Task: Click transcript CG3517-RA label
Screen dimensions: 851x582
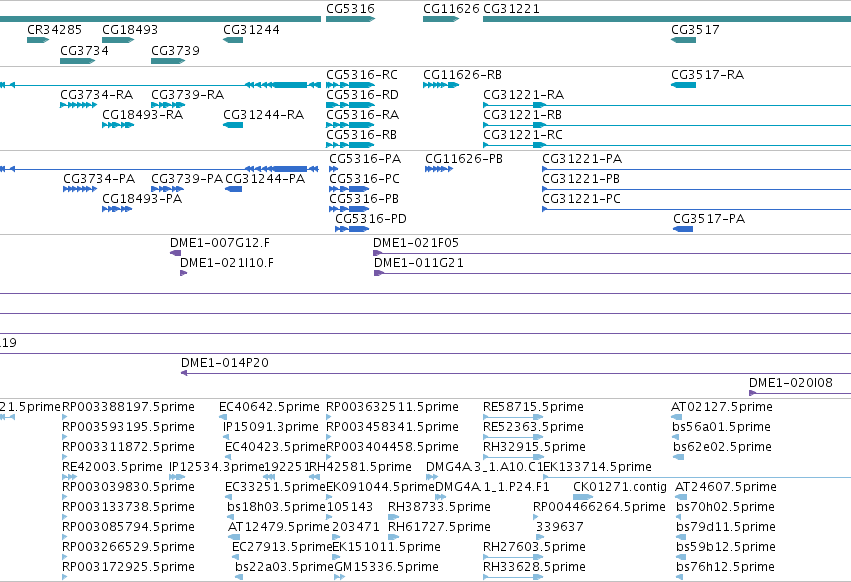Action: 707,74
